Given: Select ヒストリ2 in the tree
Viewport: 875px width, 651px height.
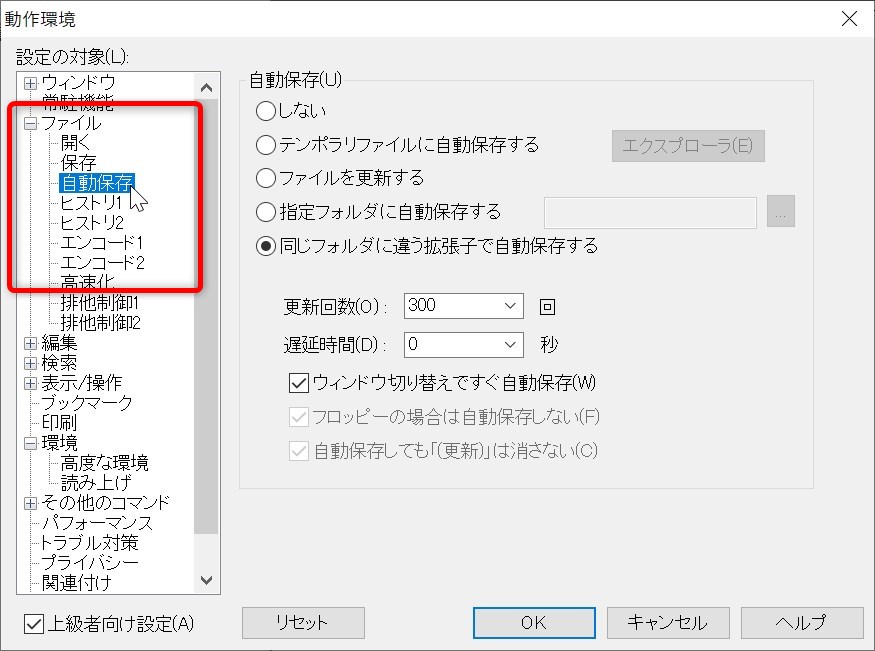Looking at the screenshot, I should (92, 223).
